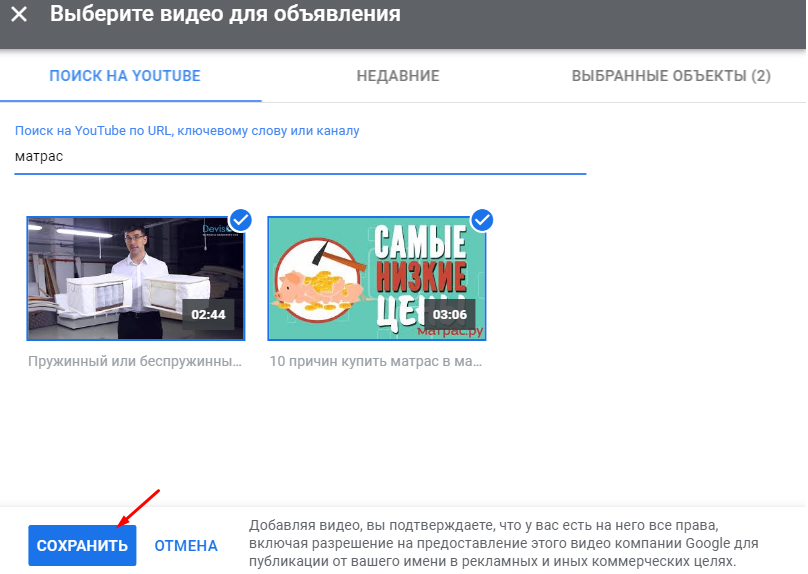Uncheck the blue checkmark on the 02:44 video
This screenshot has width=808, height=574.
(240, 219)
